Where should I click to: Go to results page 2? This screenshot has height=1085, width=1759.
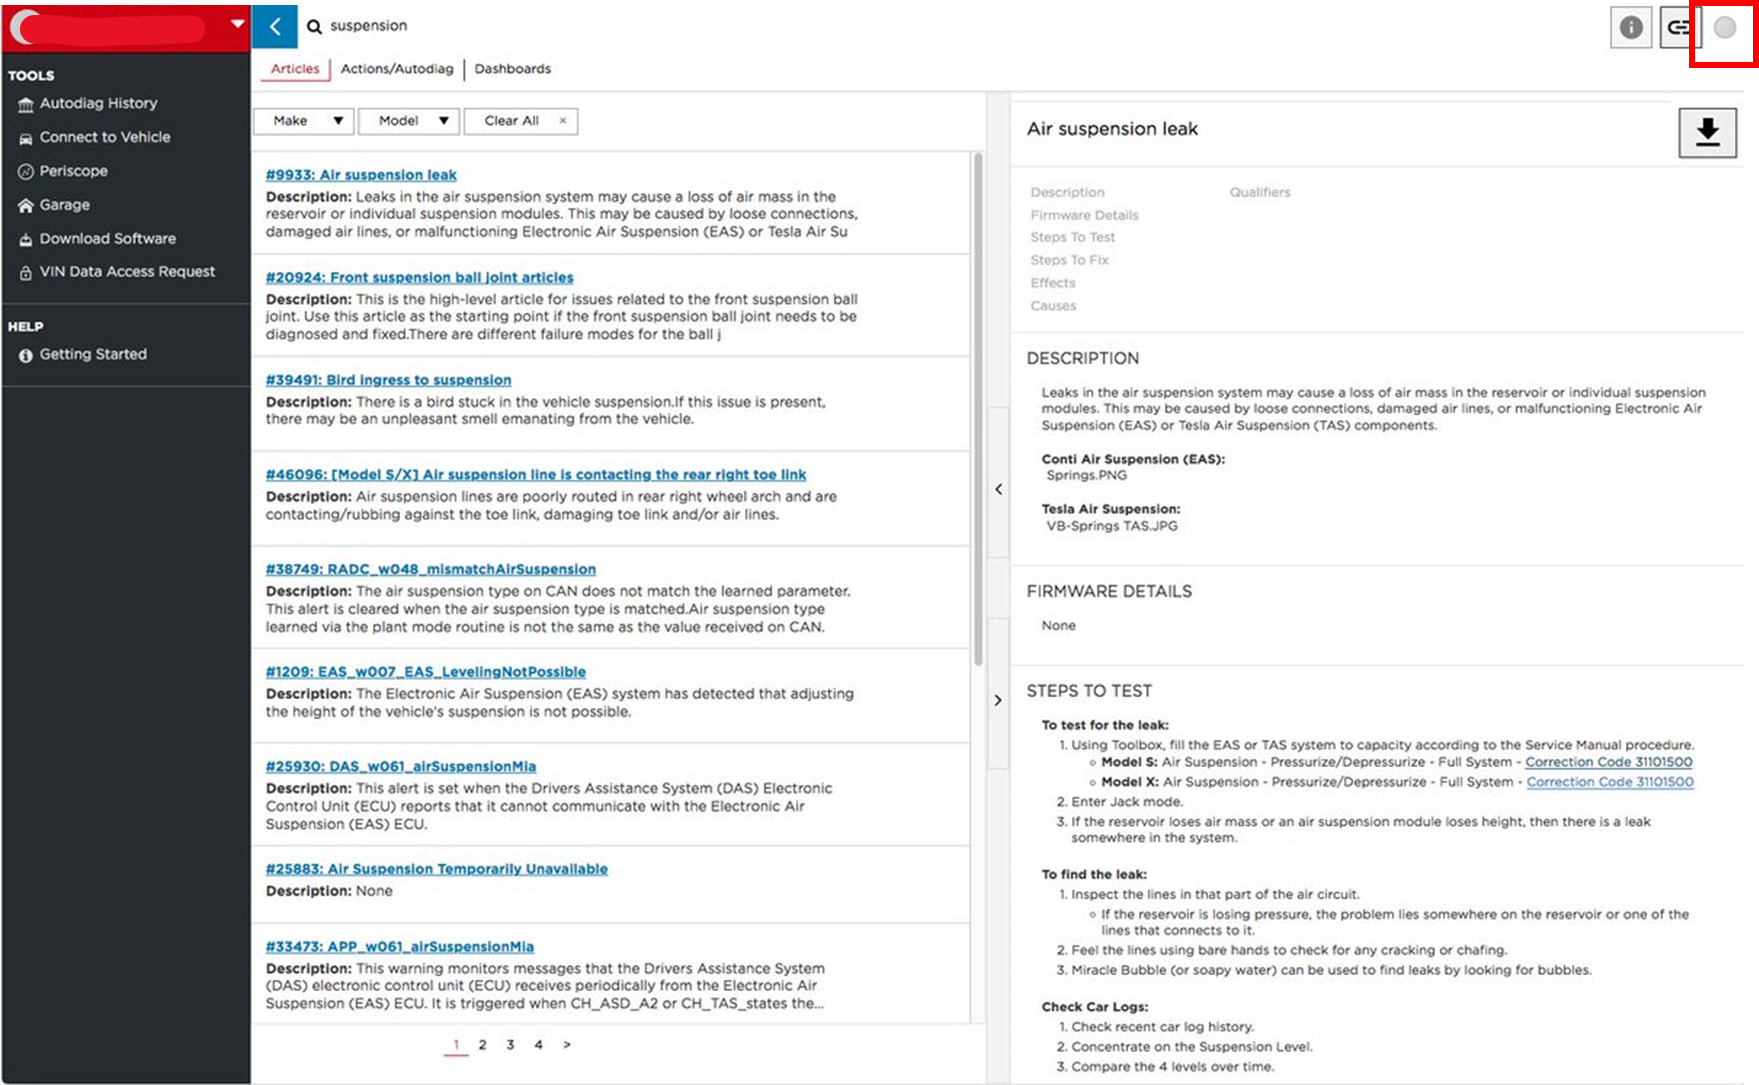coord(482,1045)
